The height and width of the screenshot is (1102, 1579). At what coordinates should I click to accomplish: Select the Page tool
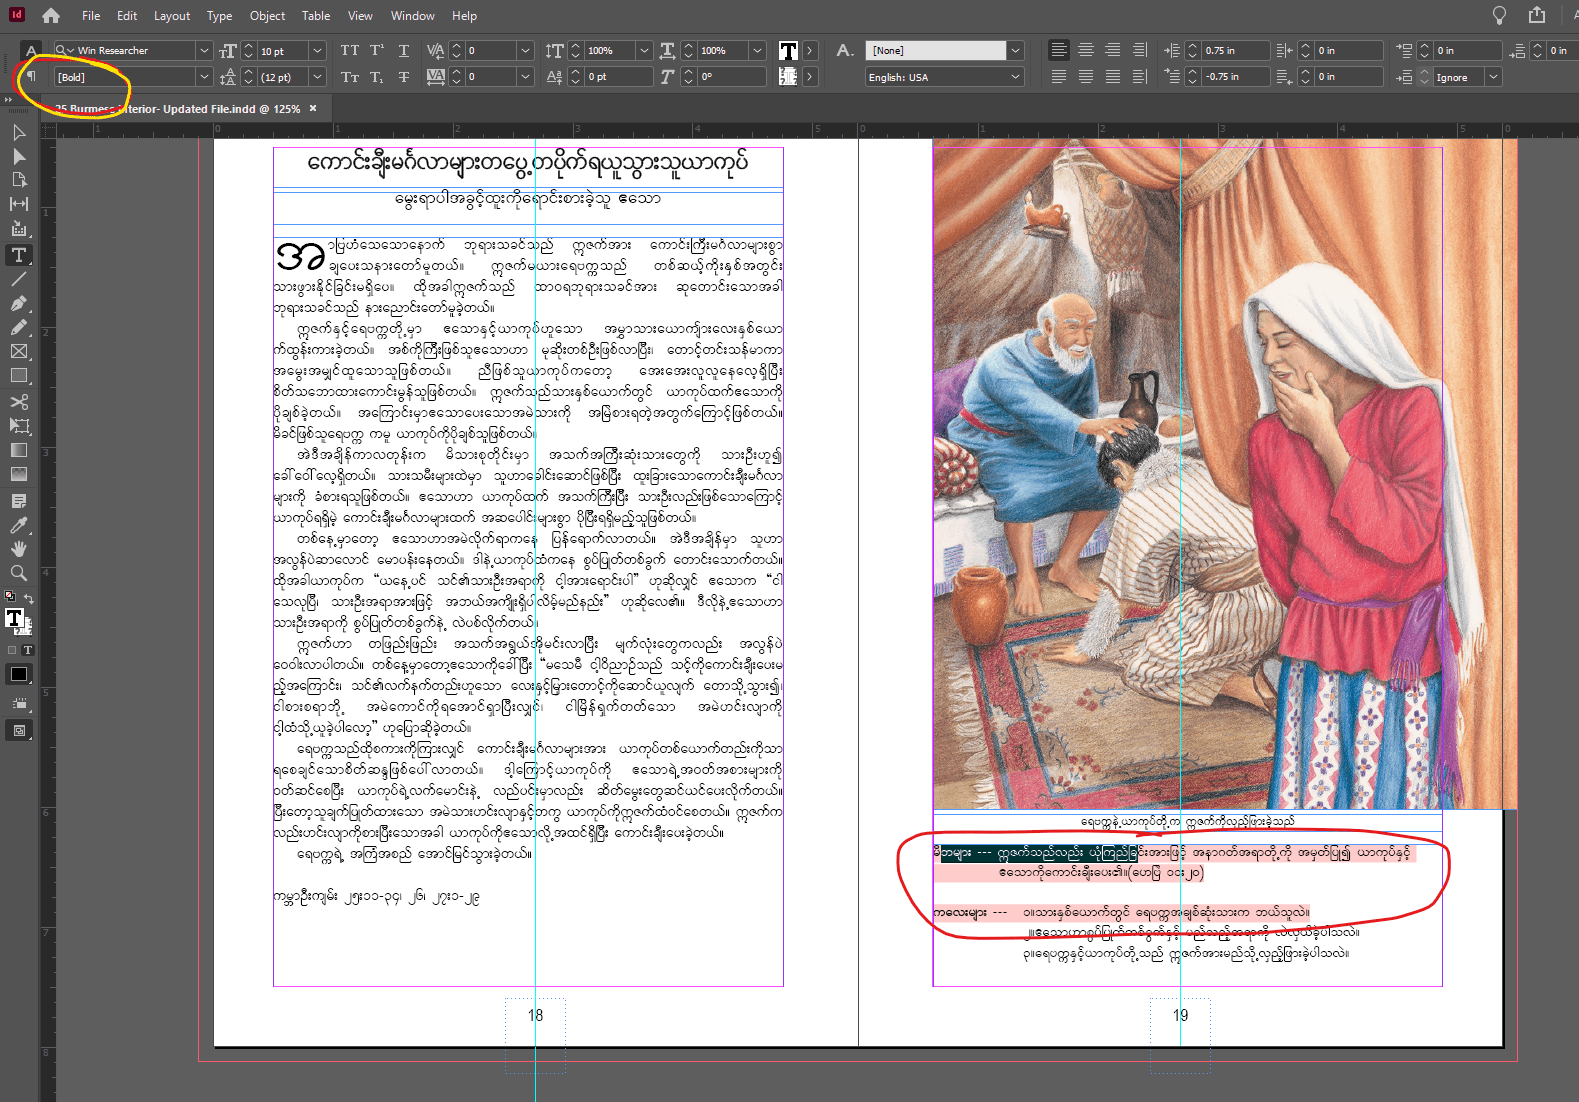(x=19, y=180)
